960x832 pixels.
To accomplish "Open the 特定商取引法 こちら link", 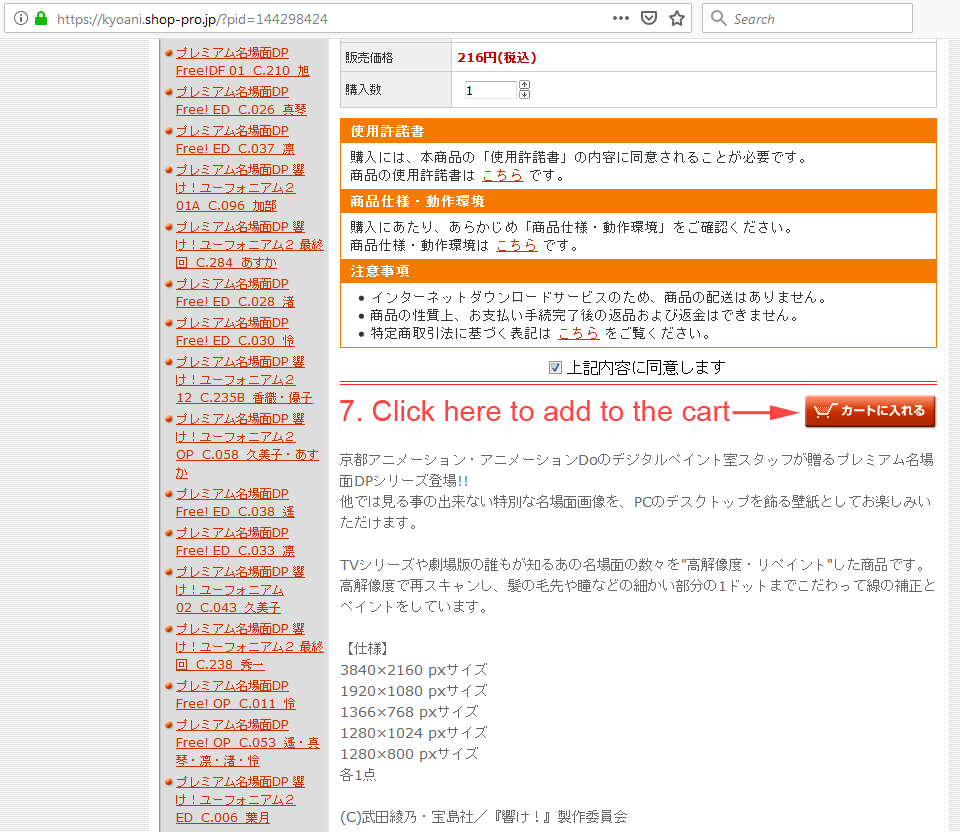I will pyautogui.click(x=578, y=333).
